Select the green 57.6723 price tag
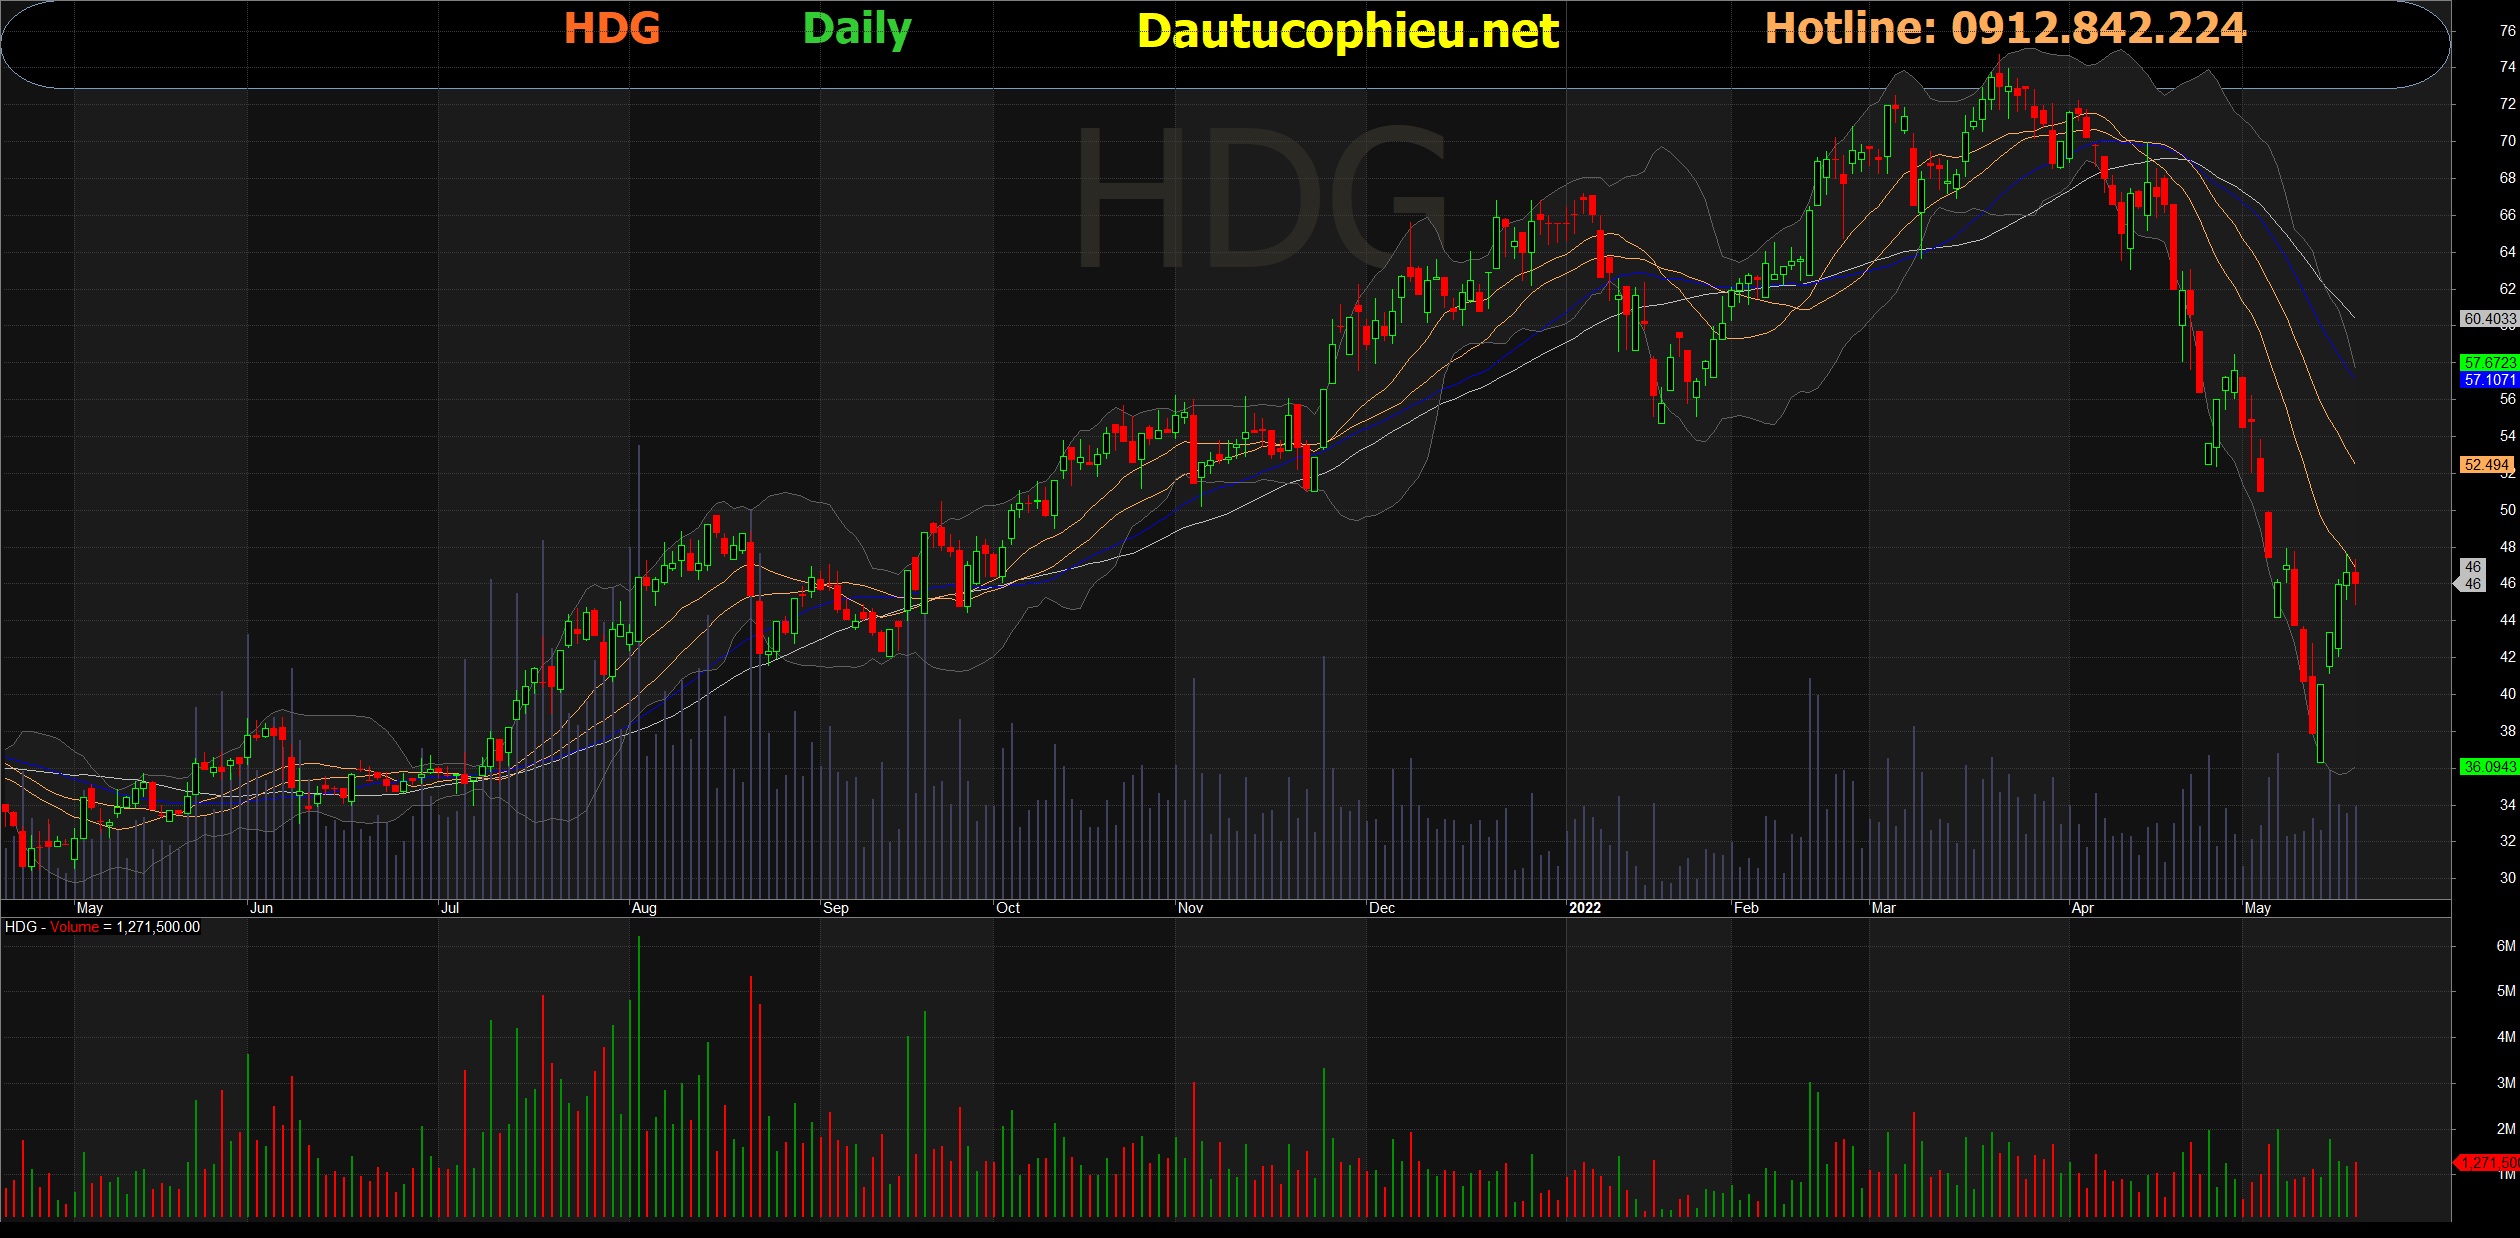The height and width of the screenshot is (1238, 2520). 2488,363
